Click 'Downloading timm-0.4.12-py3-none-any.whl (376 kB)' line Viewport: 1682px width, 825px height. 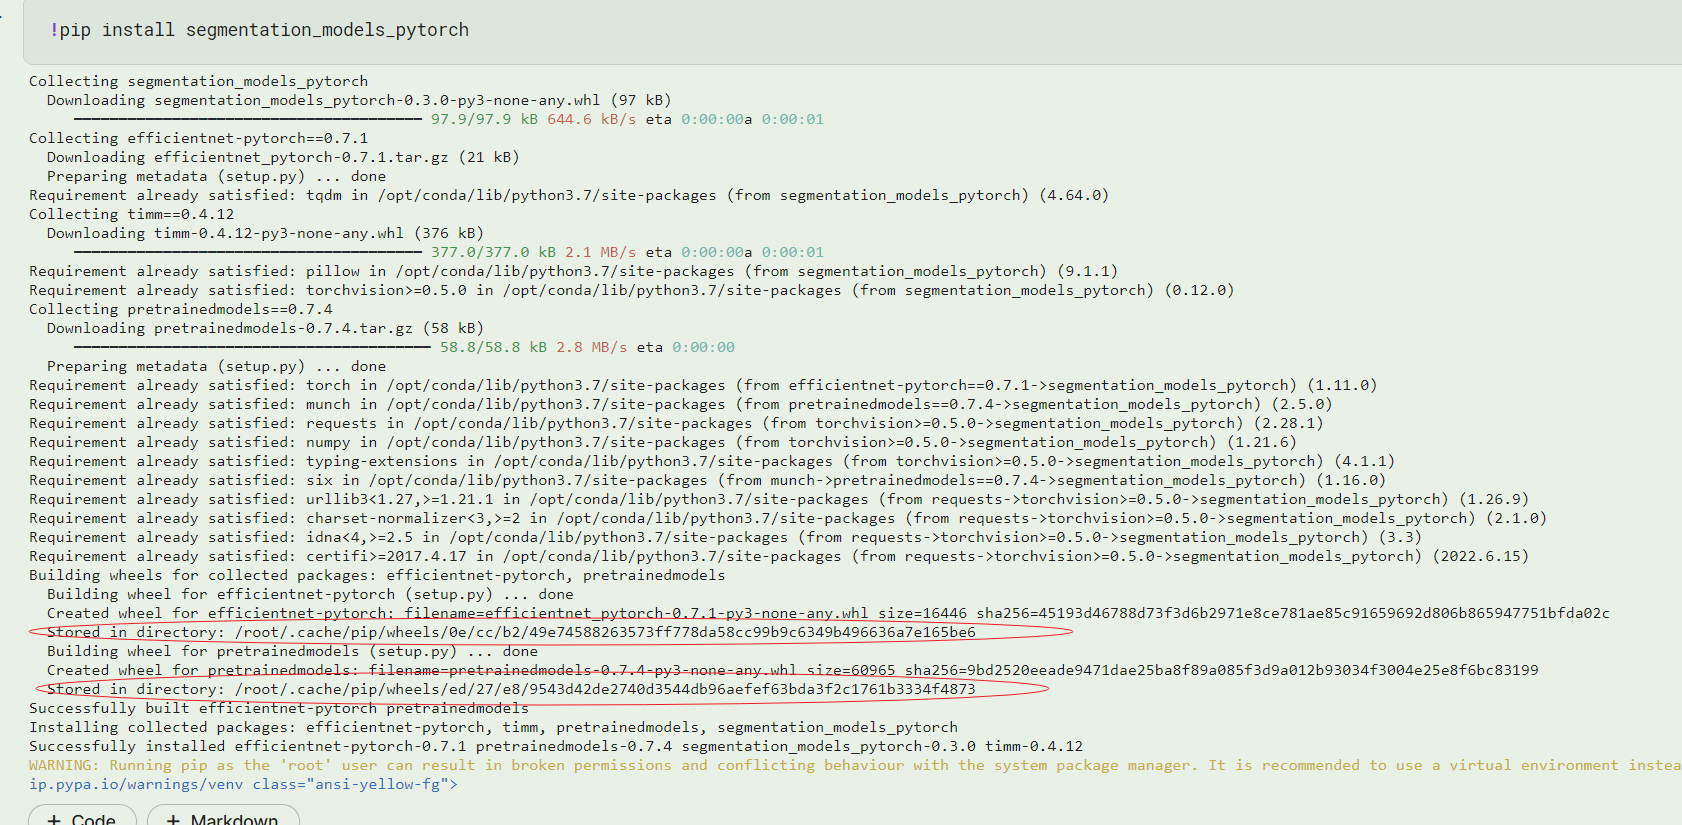265,233
